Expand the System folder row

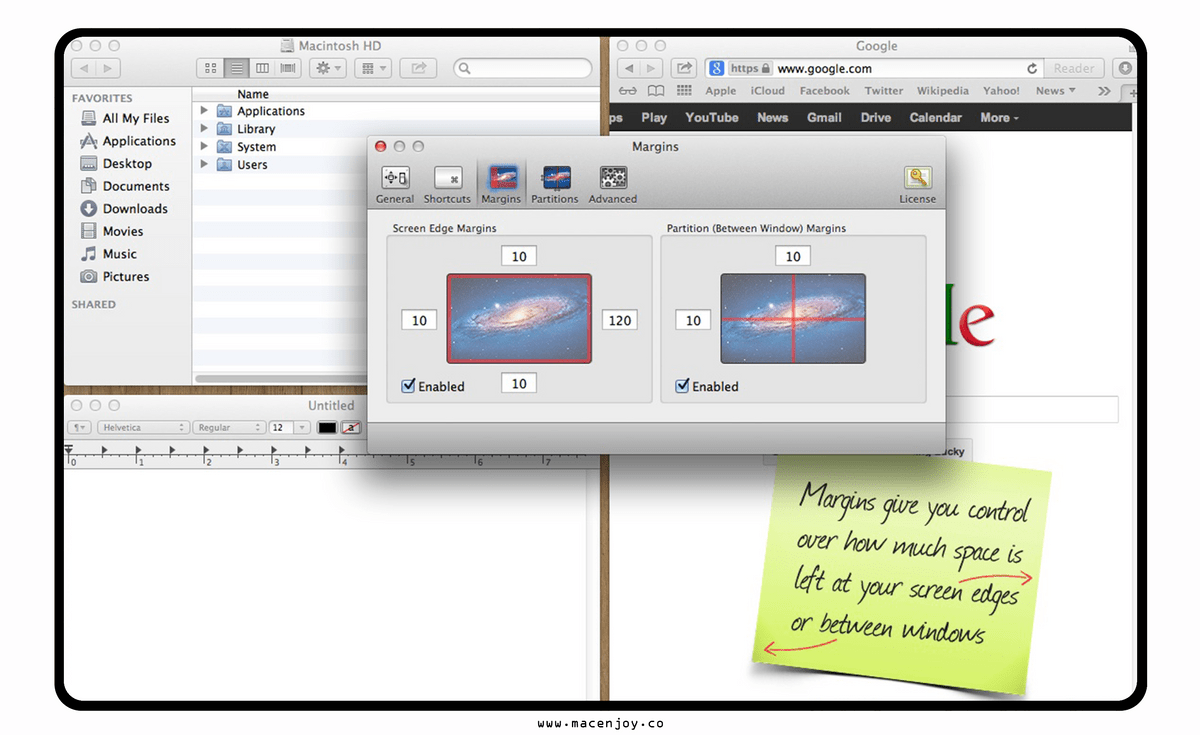pyautogui.click(x=204, y=147)
